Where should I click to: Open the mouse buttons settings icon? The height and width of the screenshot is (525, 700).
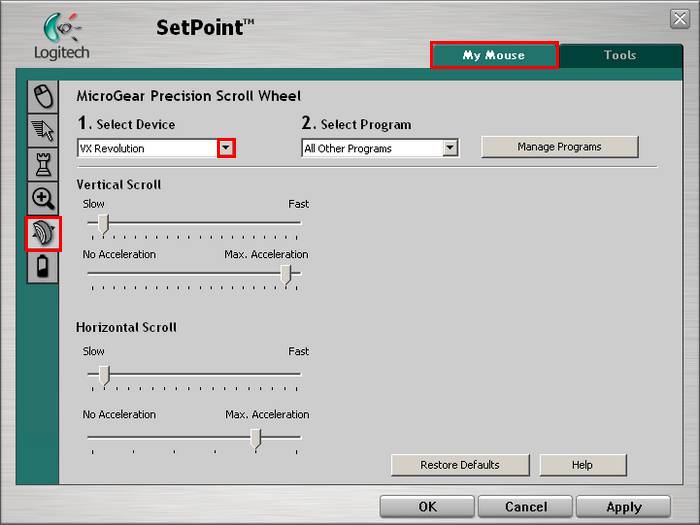(x=43, y=96)
